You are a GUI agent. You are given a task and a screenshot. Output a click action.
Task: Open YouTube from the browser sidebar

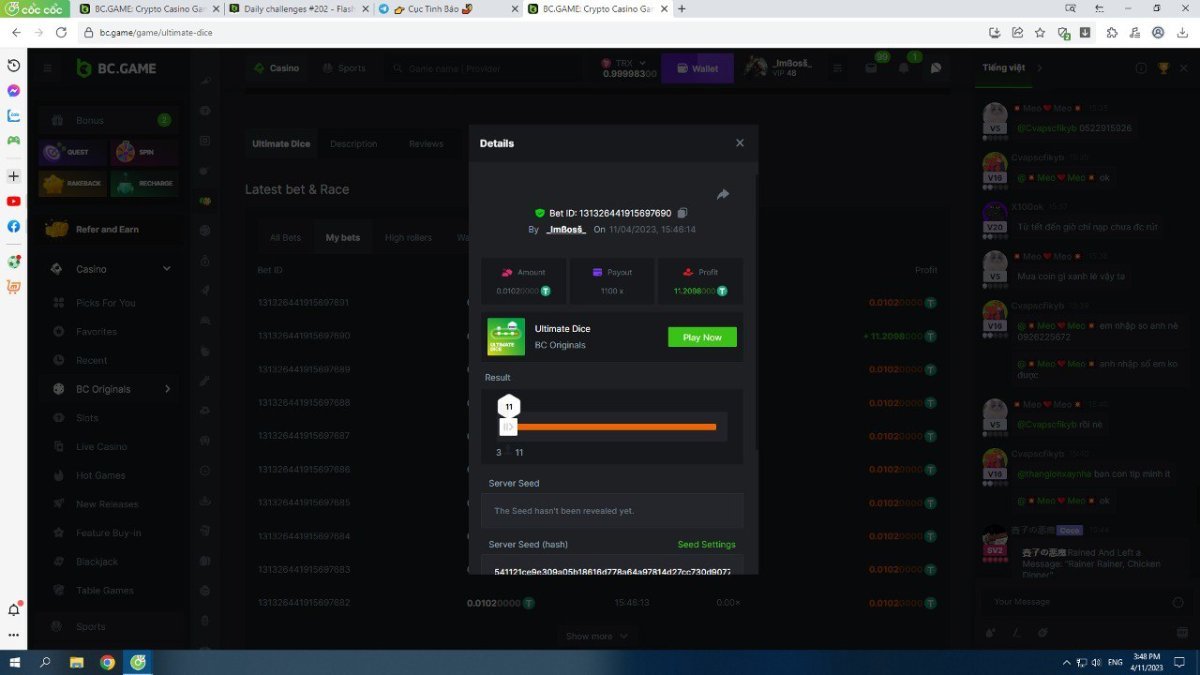click(14, 201)
